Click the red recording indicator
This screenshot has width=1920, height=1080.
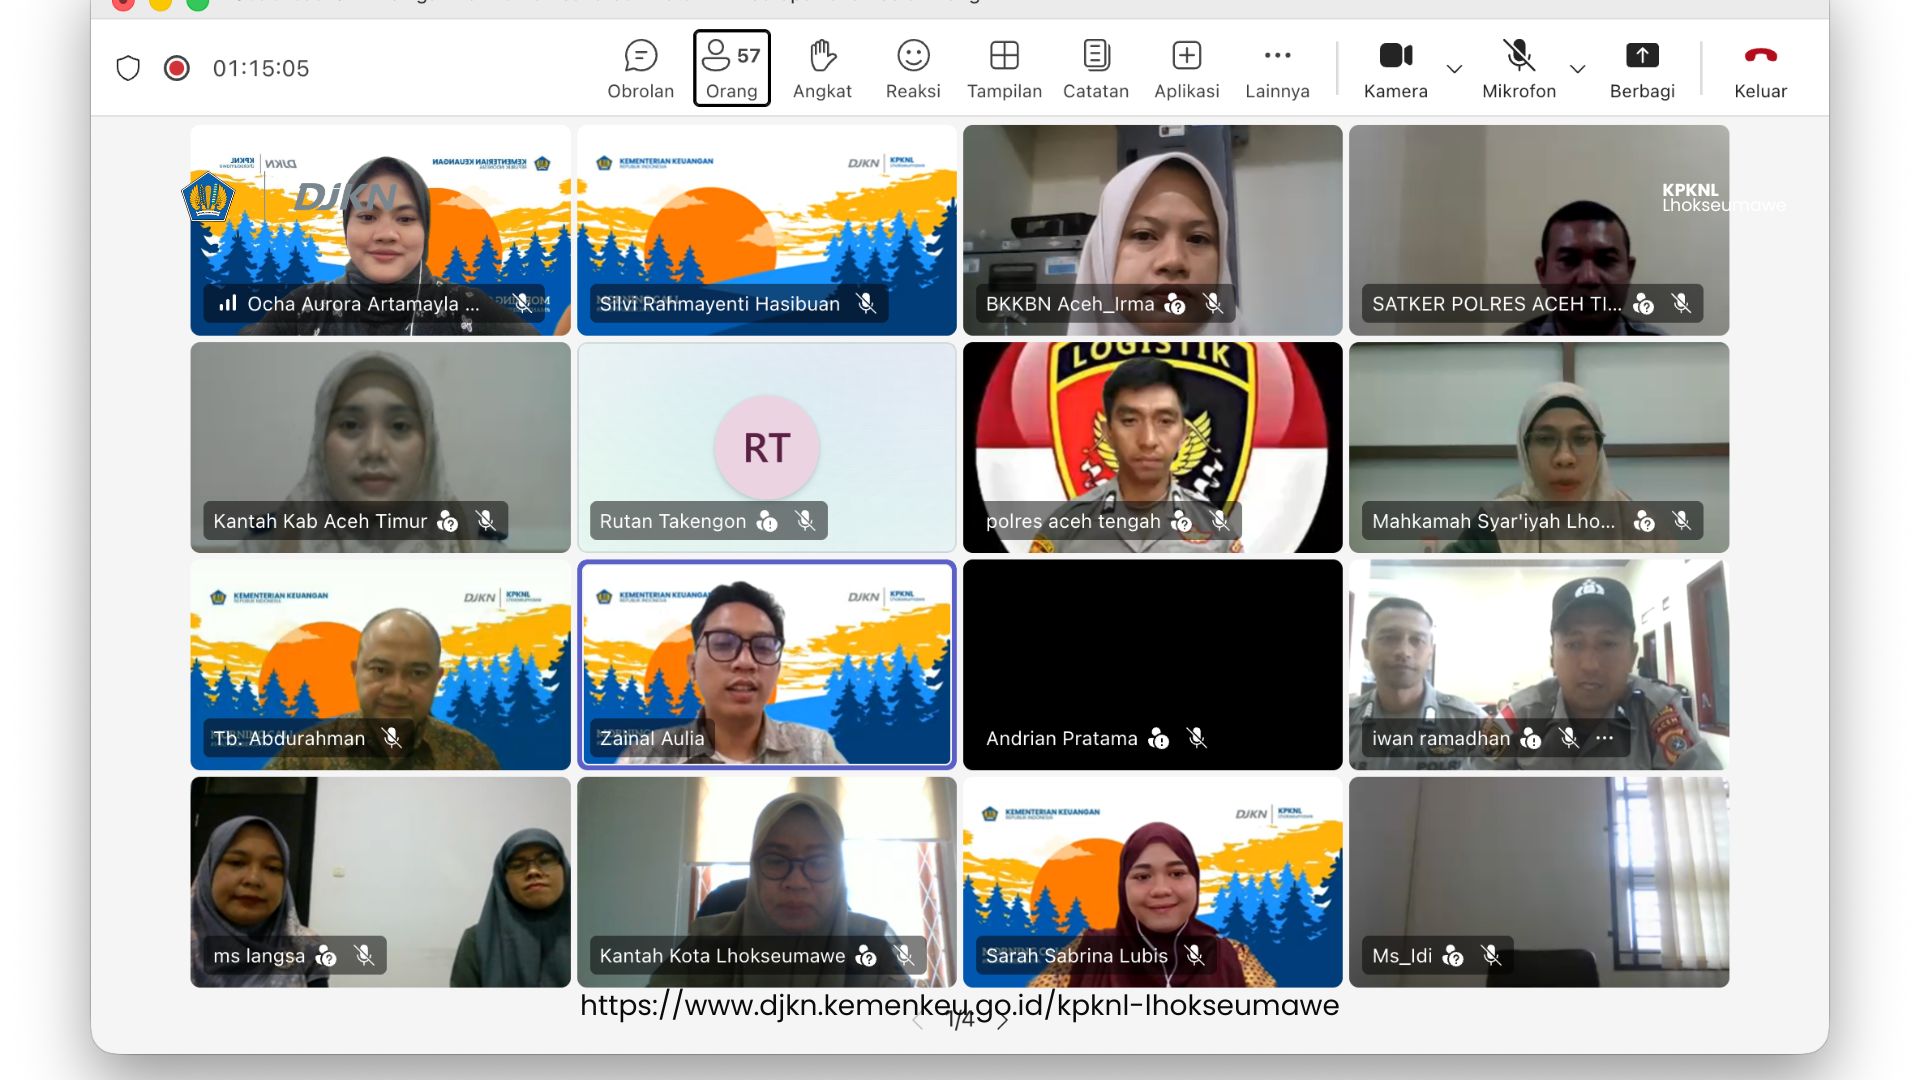tap(177, 68)
